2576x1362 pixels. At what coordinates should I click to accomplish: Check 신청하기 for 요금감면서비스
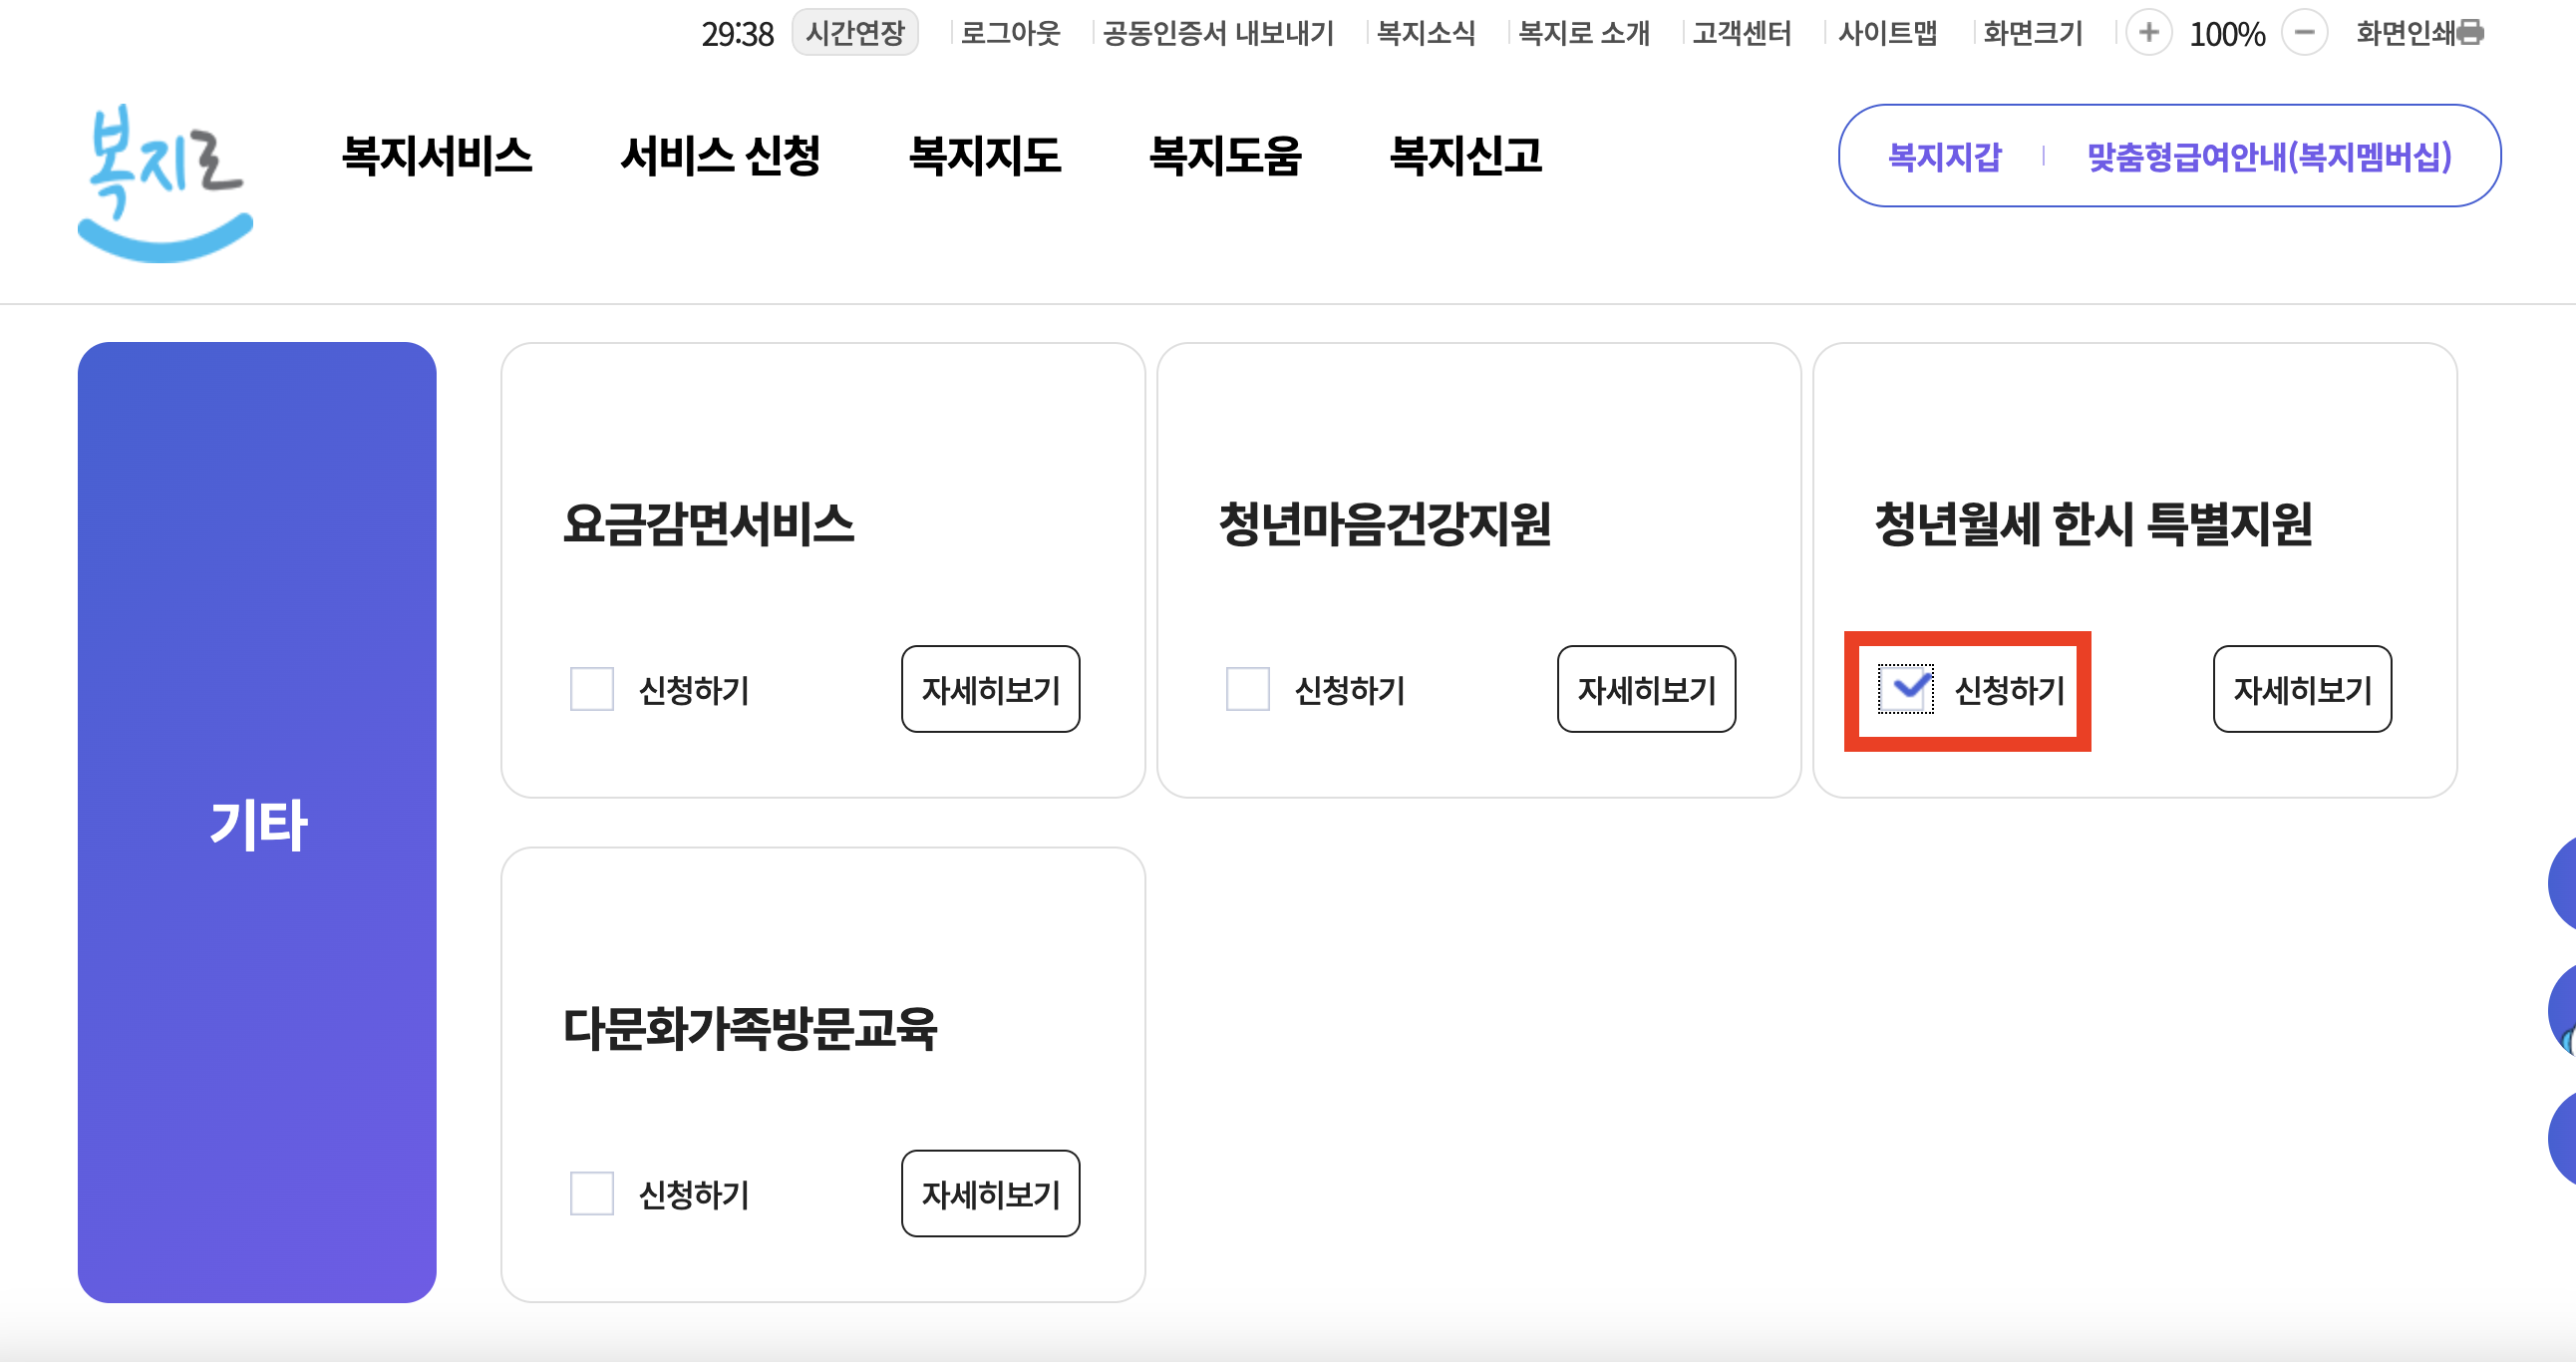(591, 688)
